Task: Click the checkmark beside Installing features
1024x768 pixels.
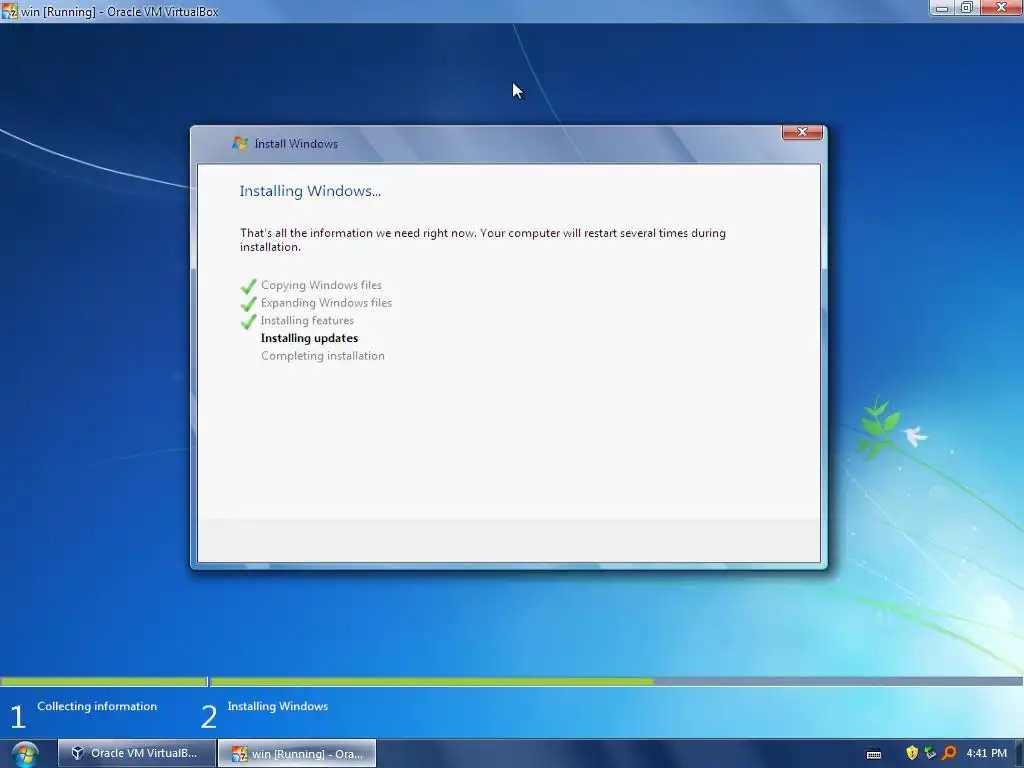Action: click(x=248, y=321)
